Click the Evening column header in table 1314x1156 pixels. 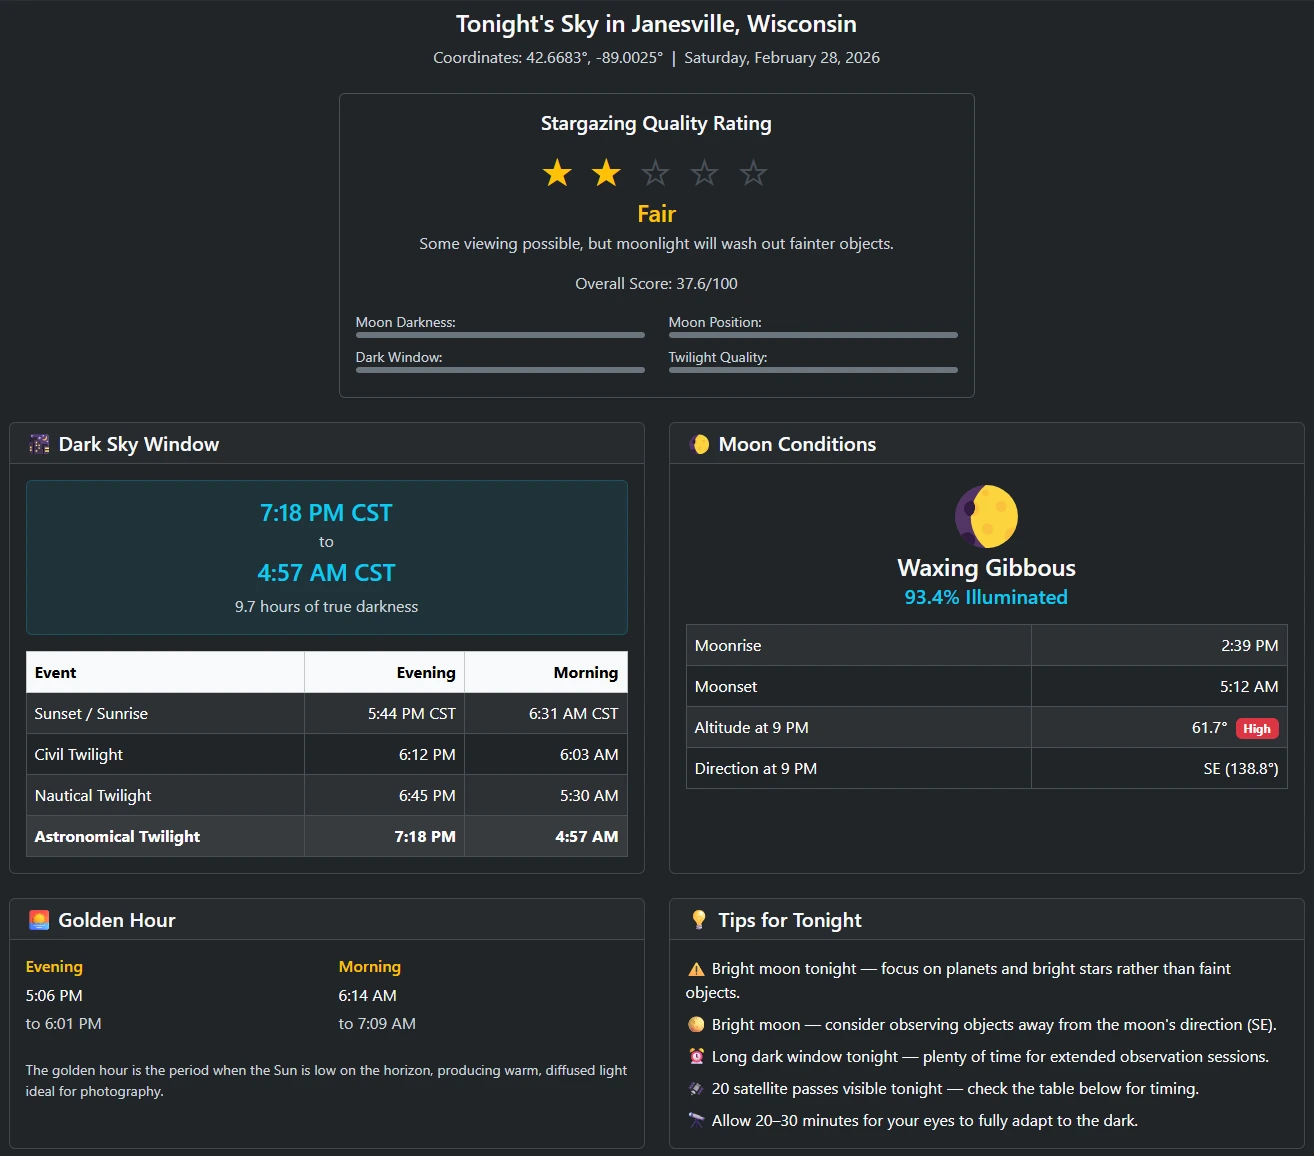coord(425,673)
